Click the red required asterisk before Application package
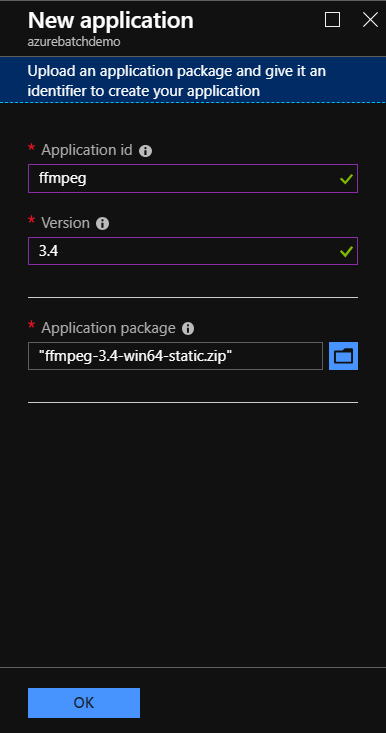 (x=31, y=325)
